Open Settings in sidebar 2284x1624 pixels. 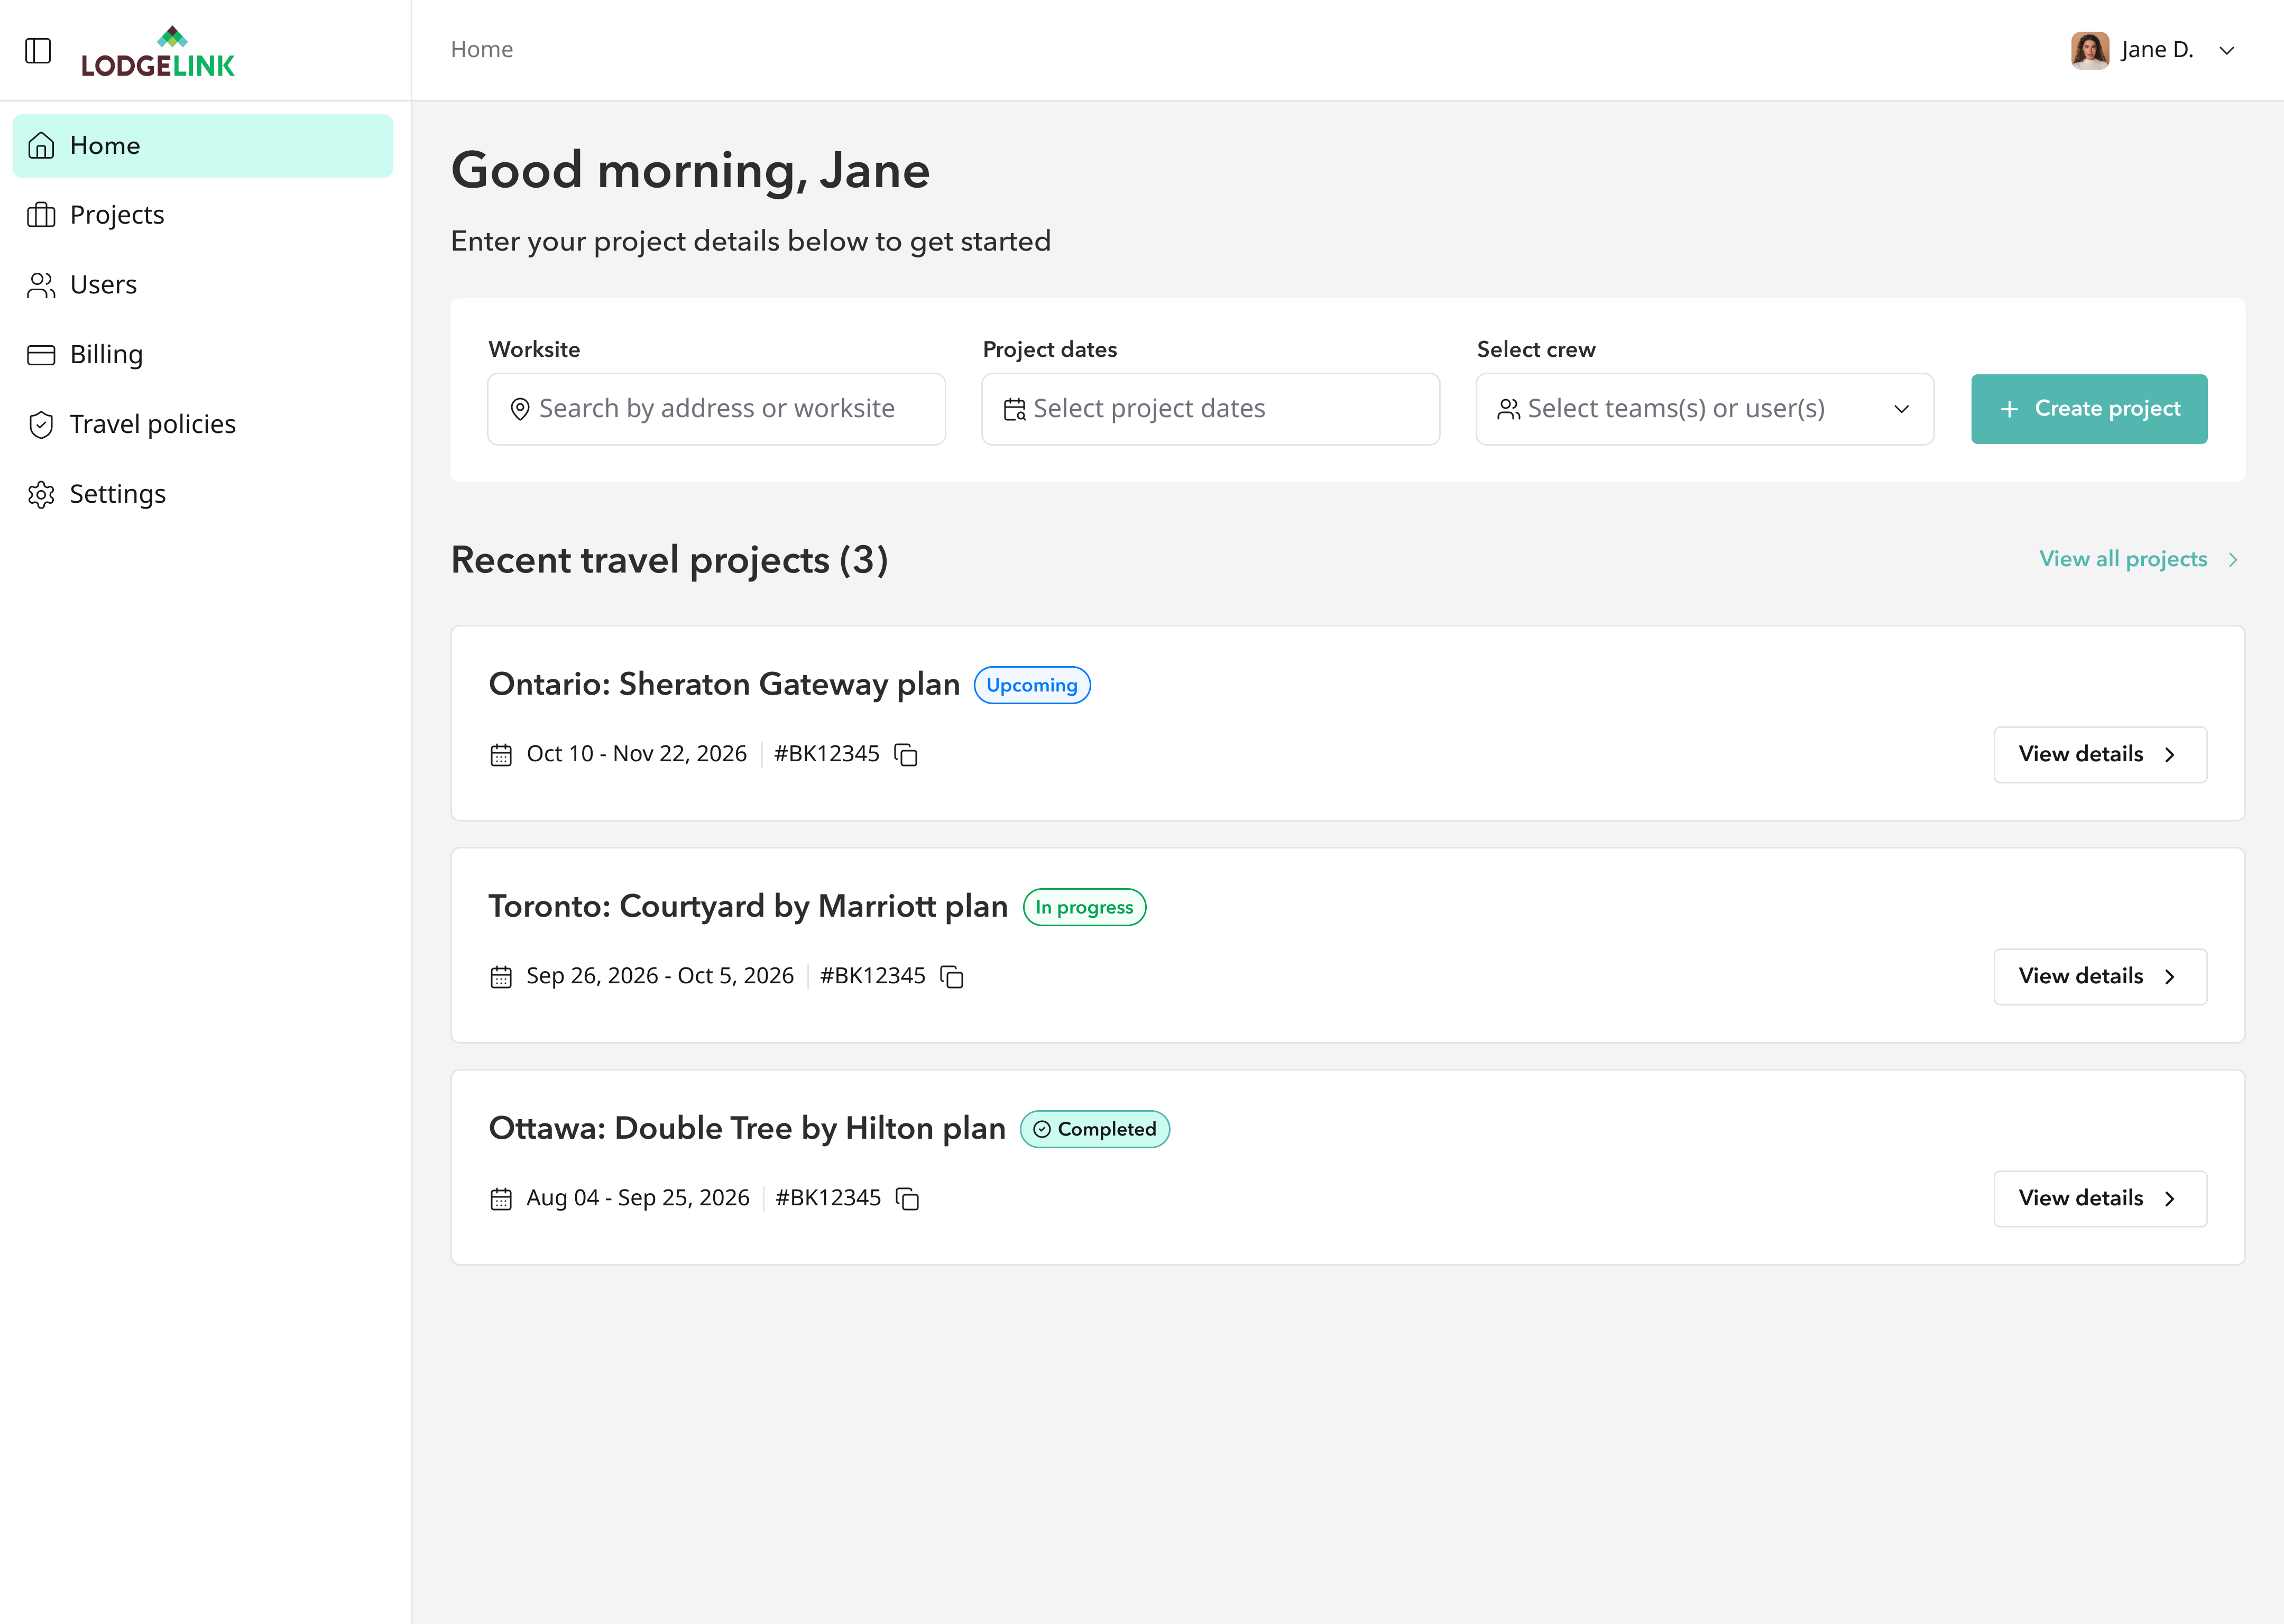click(203, 494)
